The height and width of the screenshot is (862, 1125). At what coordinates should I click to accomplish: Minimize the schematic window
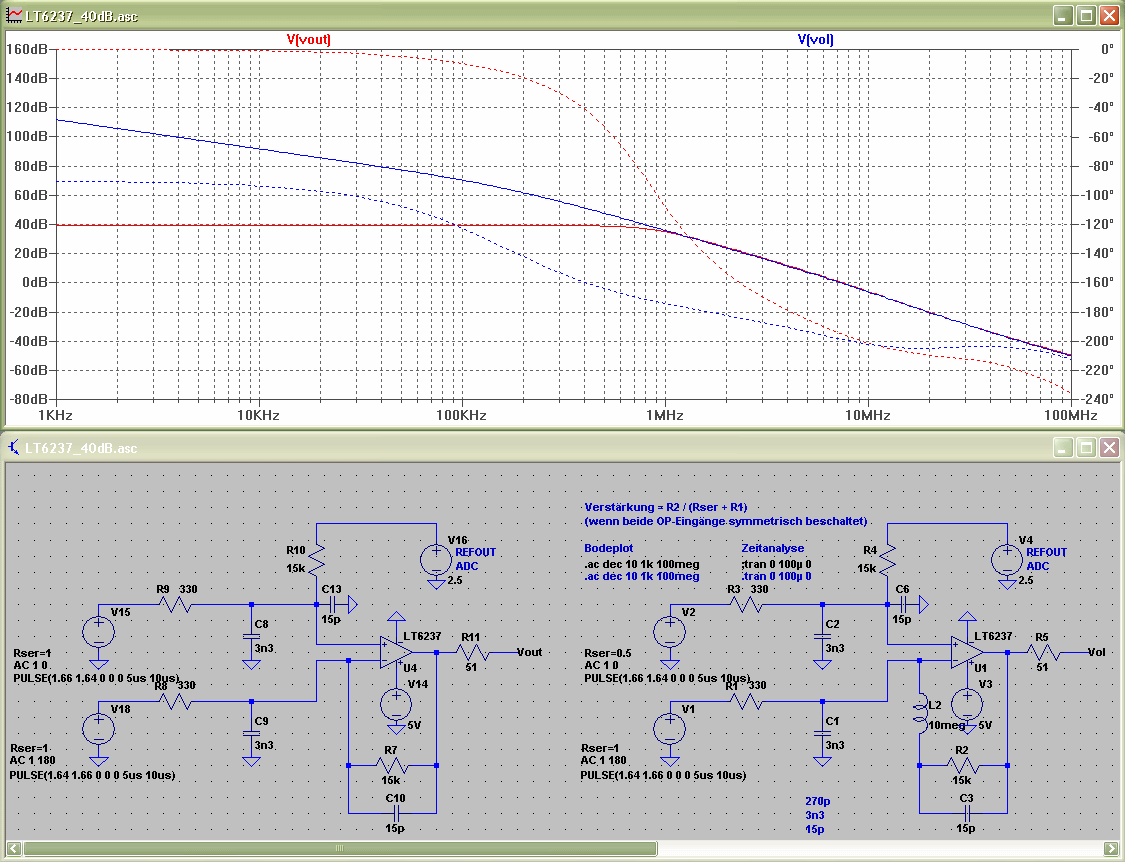1063,448
